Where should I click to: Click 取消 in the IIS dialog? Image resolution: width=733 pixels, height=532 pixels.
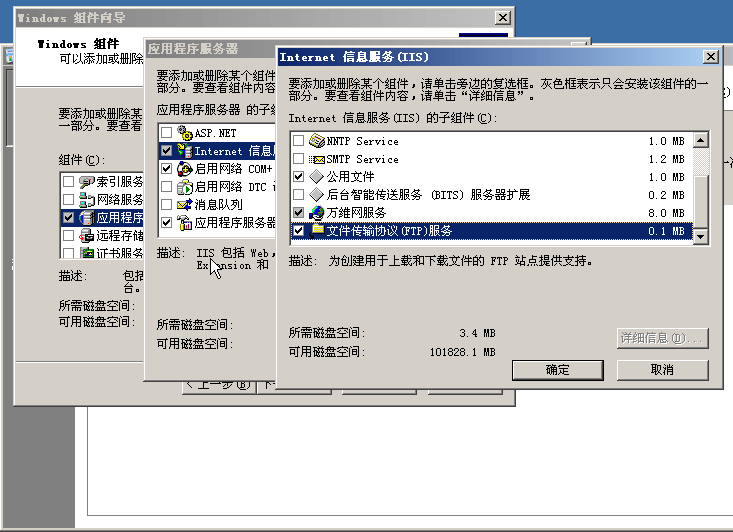click(662, 370)
